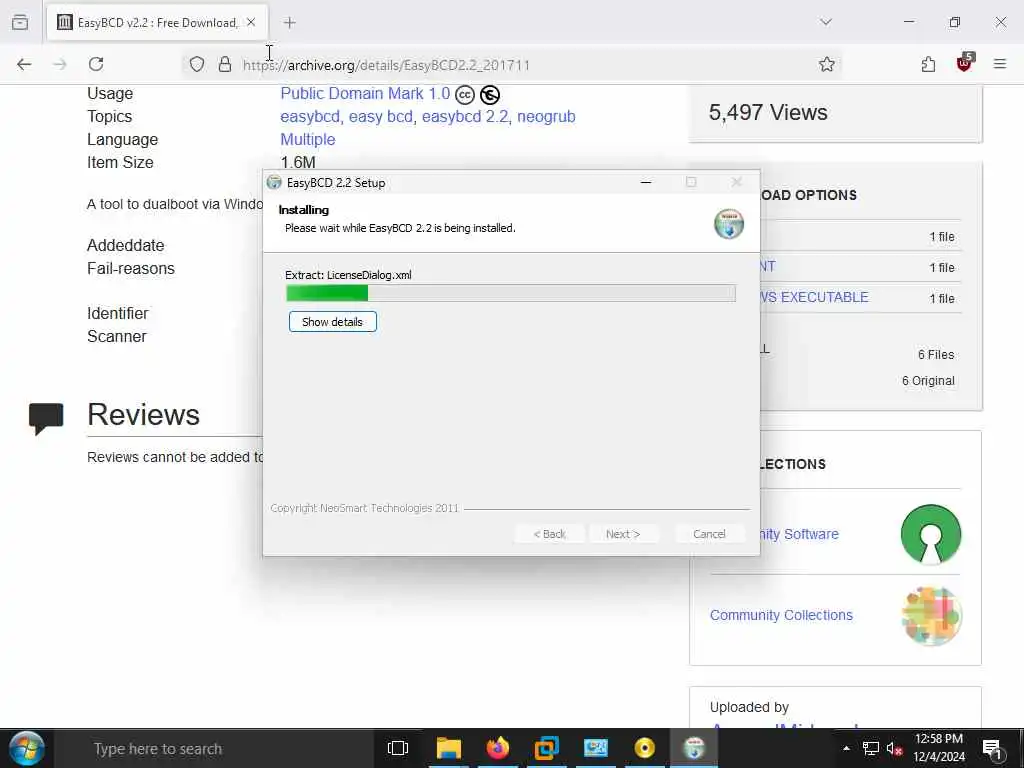
Task: Show hidden system tray icons
Action: (846, 748)
